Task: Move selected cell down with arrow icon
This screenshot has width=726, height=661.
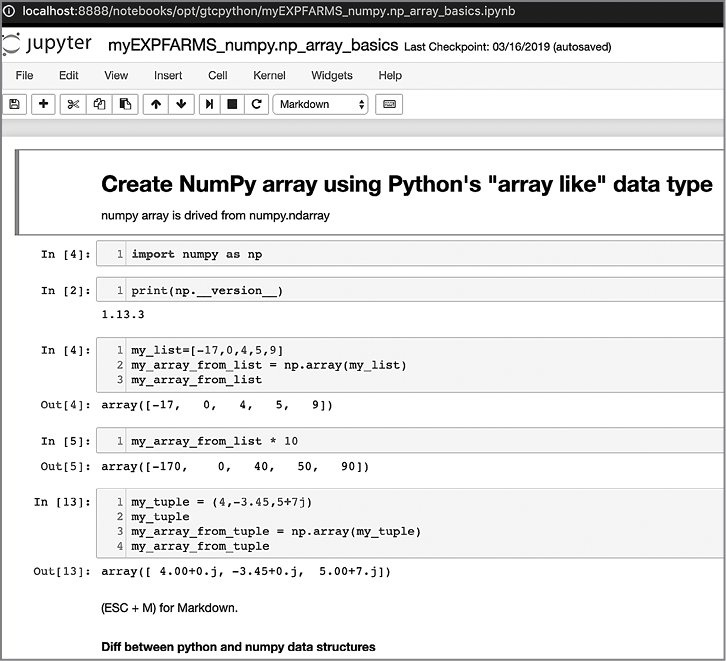Action: 181,104
